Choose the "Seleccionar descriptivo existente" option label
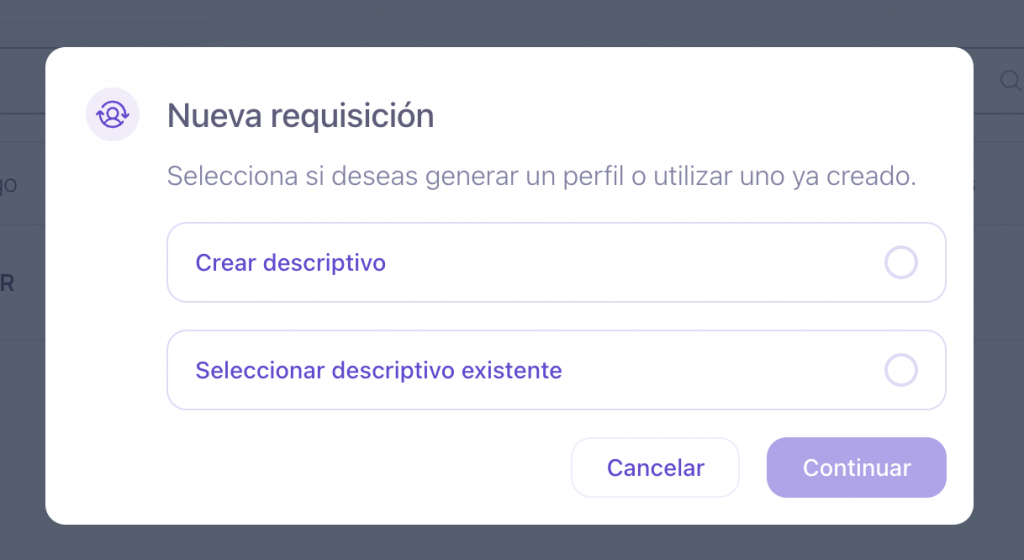The height and width of the screenshot is (560, 1024). [x=379, y=371]
